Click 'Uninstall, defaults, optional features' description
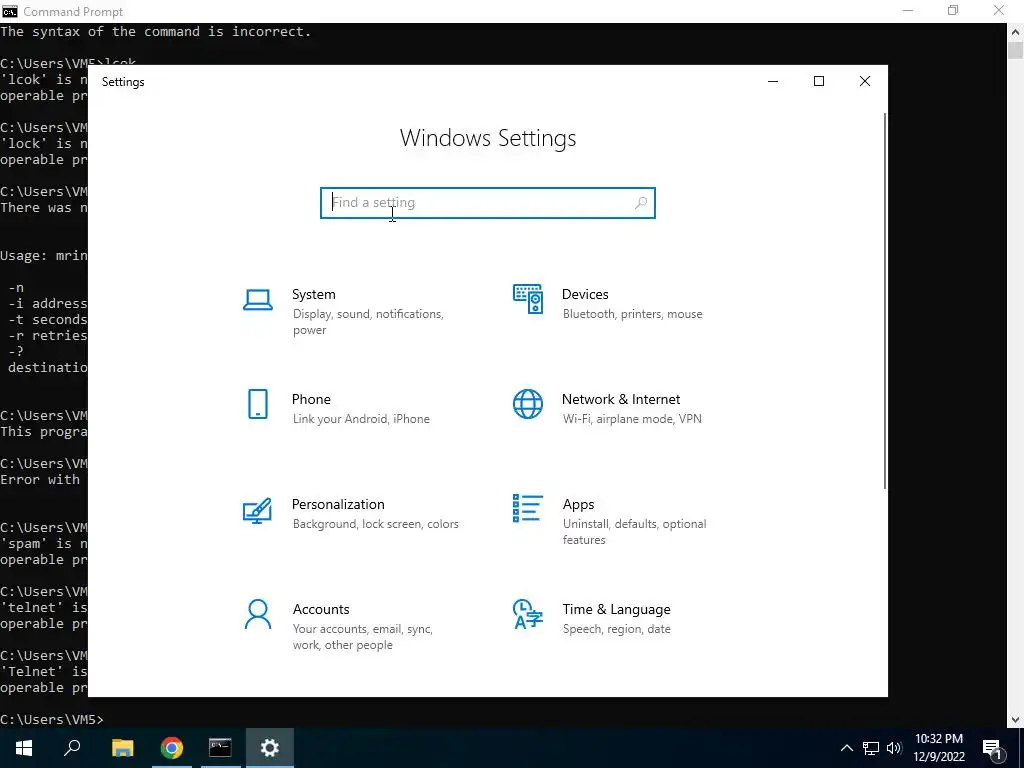The height and width of the screenshot is (768, 1024). tap(634, 532)
